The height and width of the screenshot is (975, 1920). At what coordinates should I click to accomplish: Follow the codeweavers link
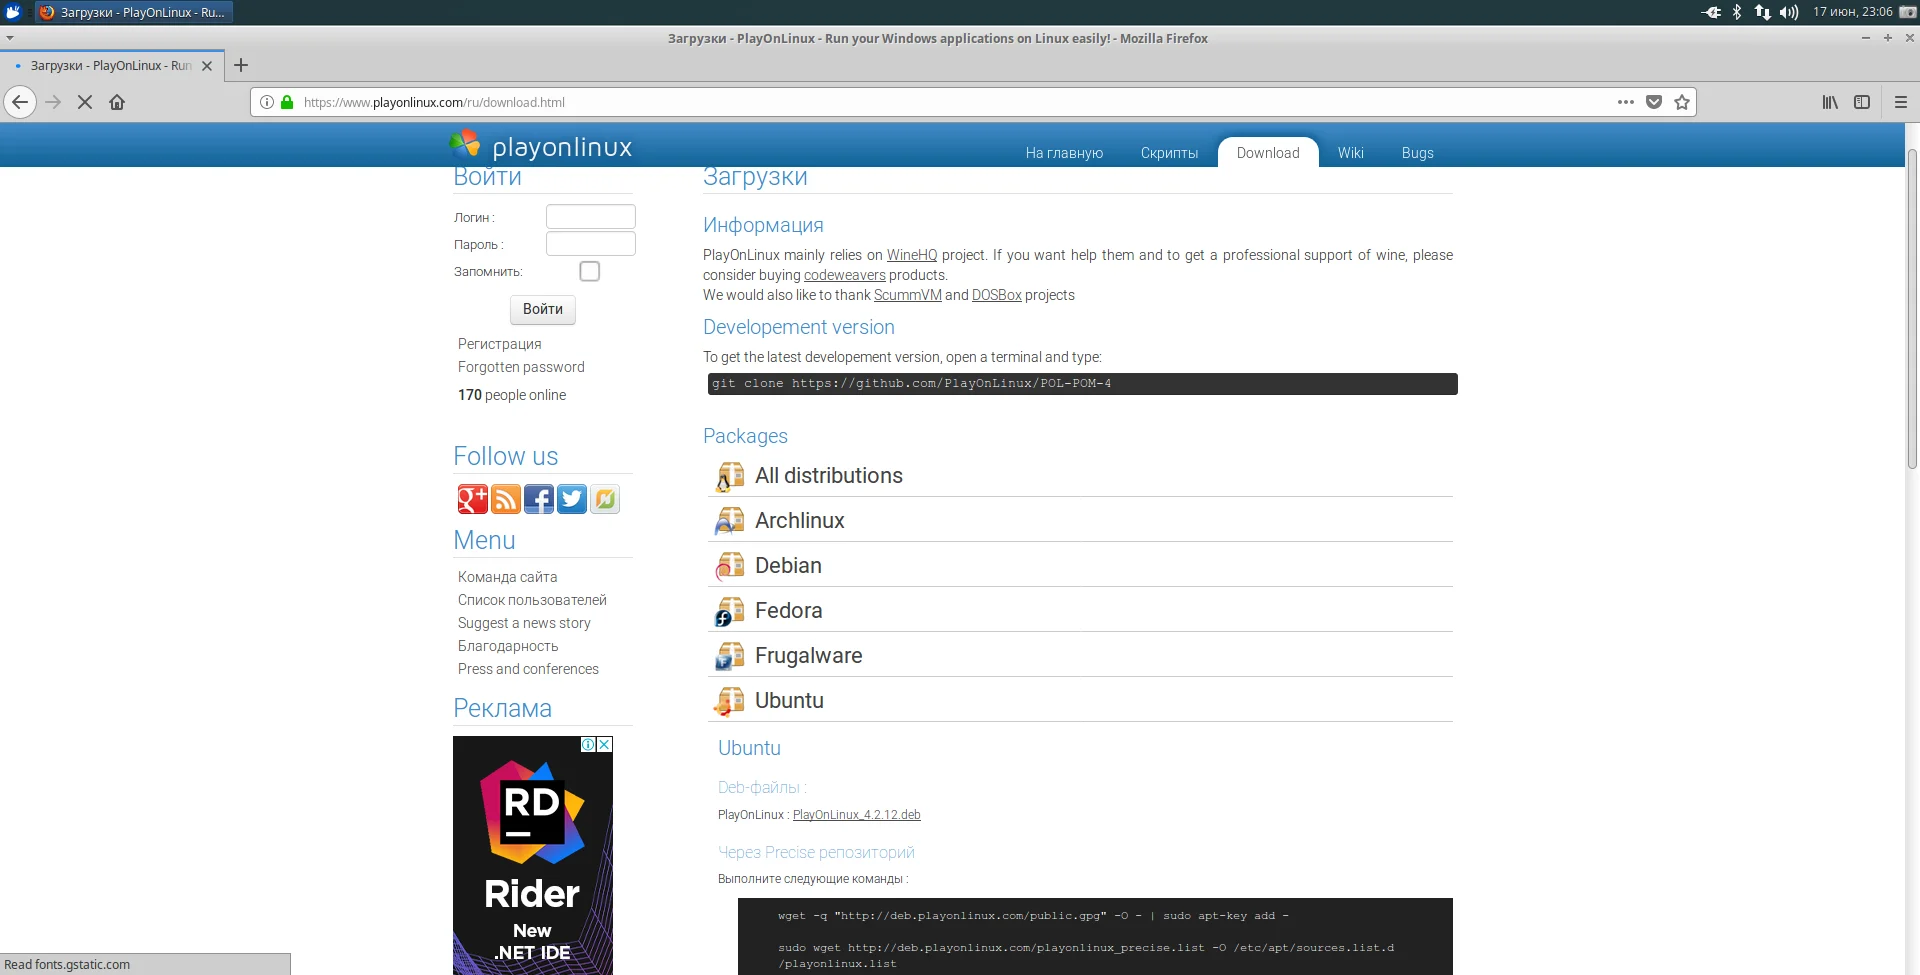coord(845,275)
